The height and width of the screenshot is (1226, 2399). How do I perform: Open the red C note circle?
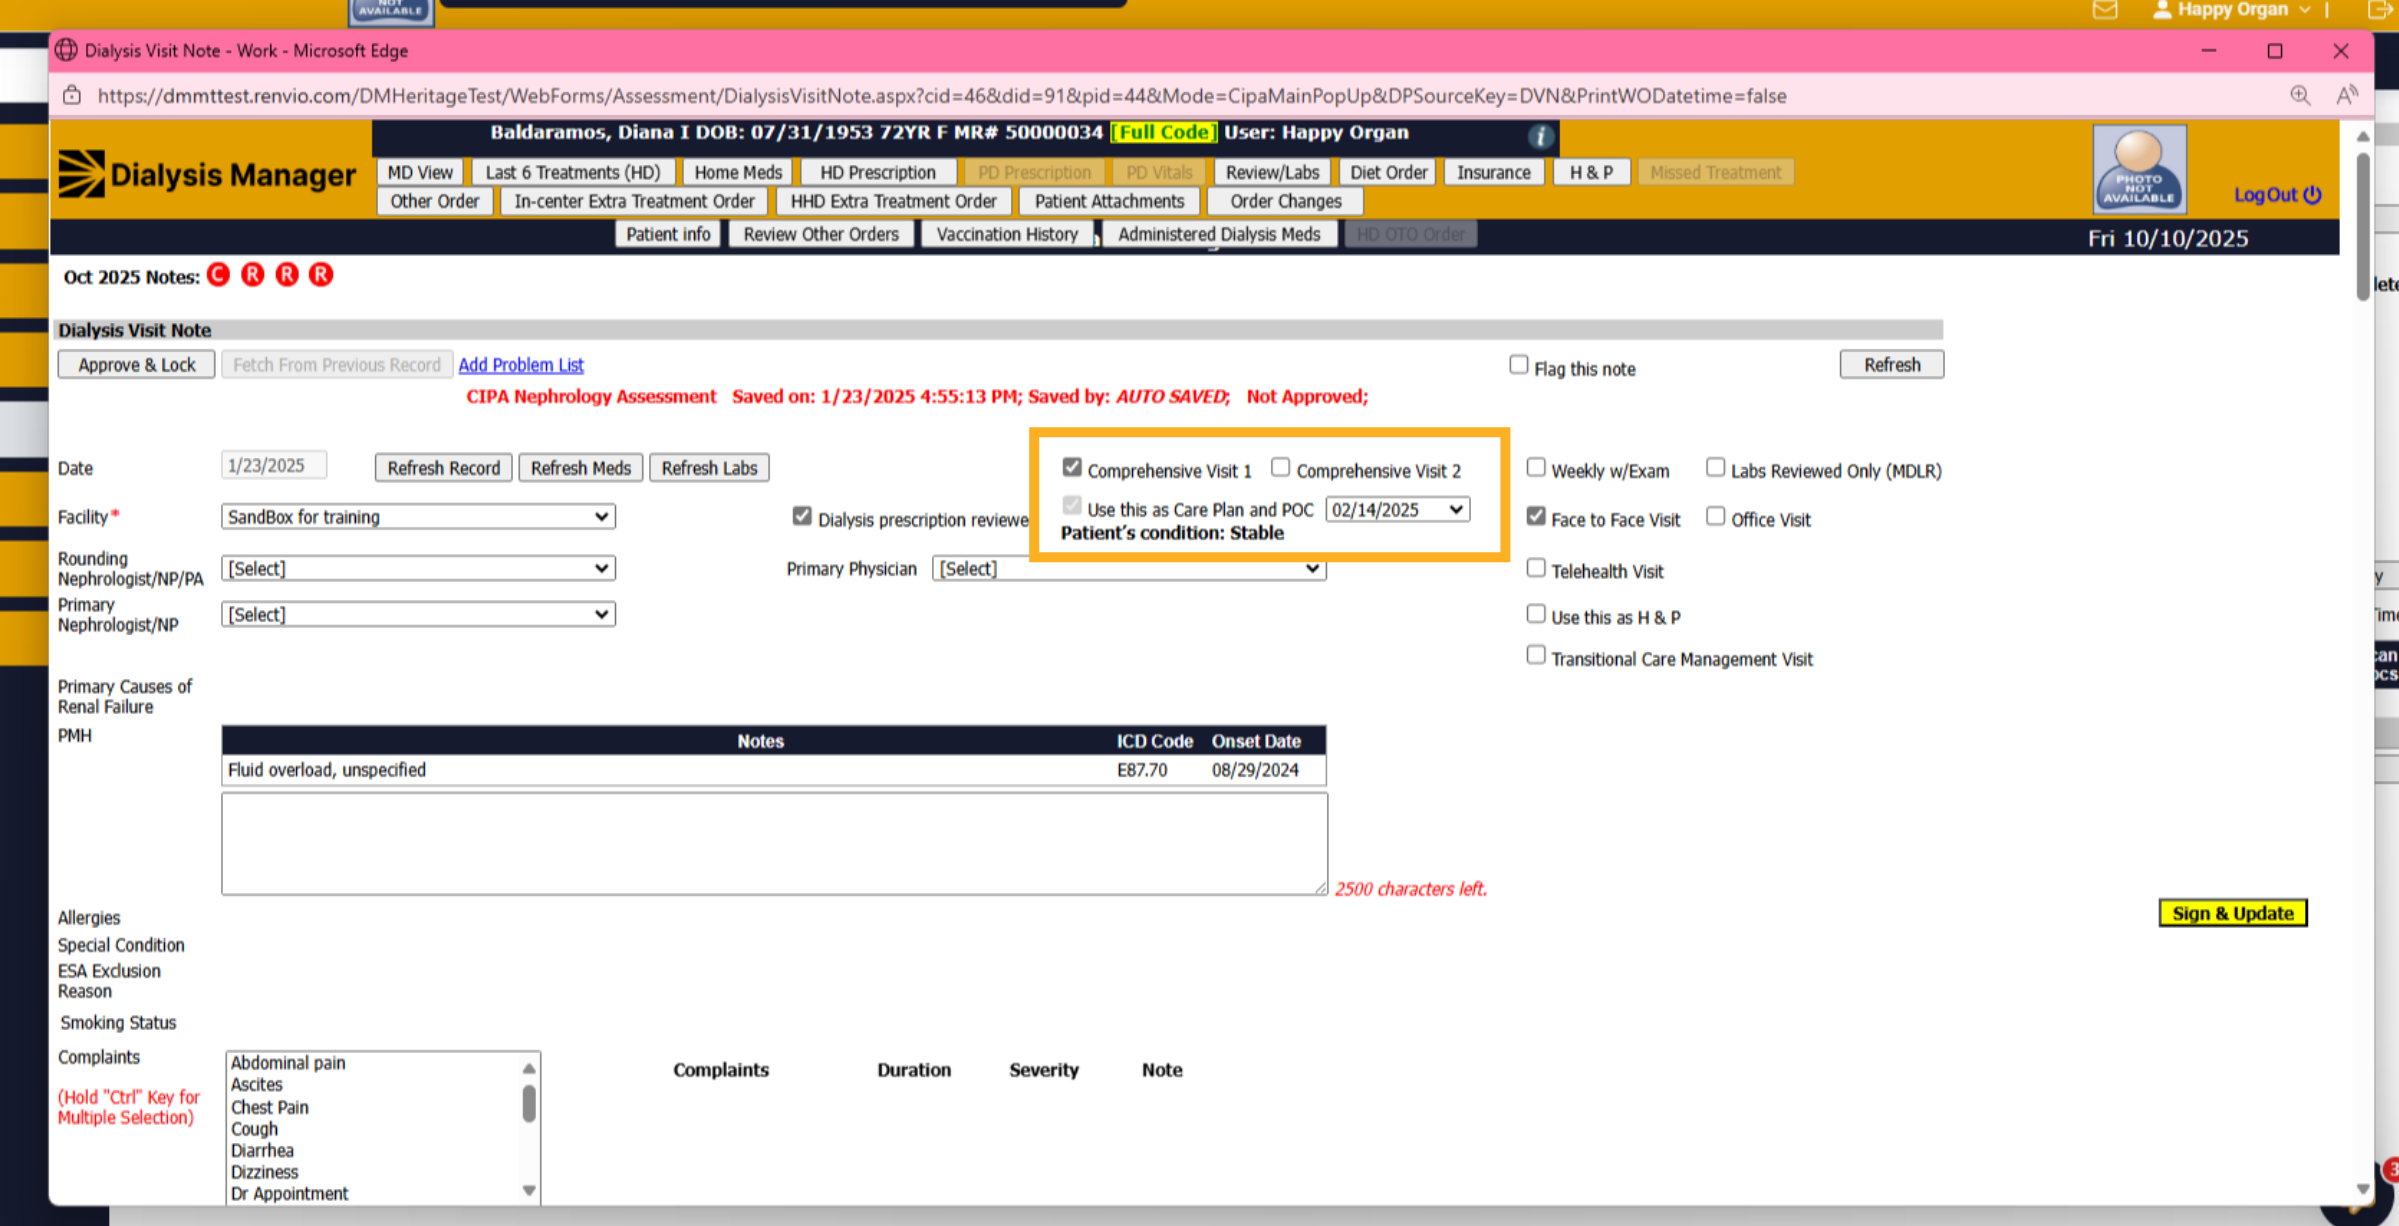click(x=218, y=275)
